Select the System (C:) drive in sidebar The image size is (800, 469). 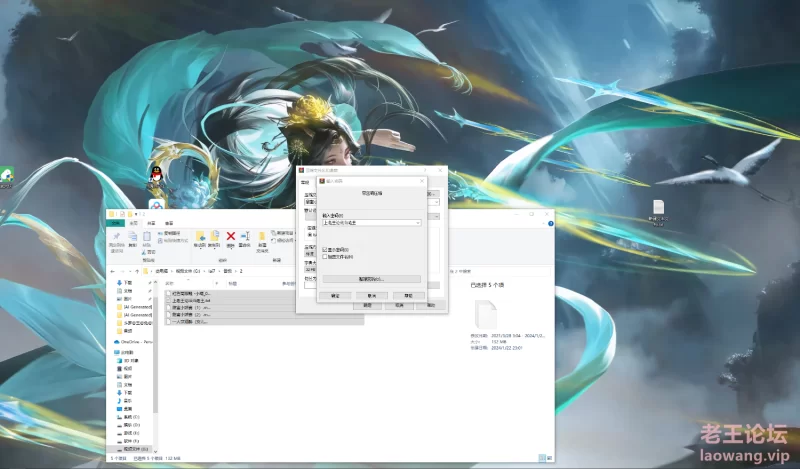click(129, 417)
